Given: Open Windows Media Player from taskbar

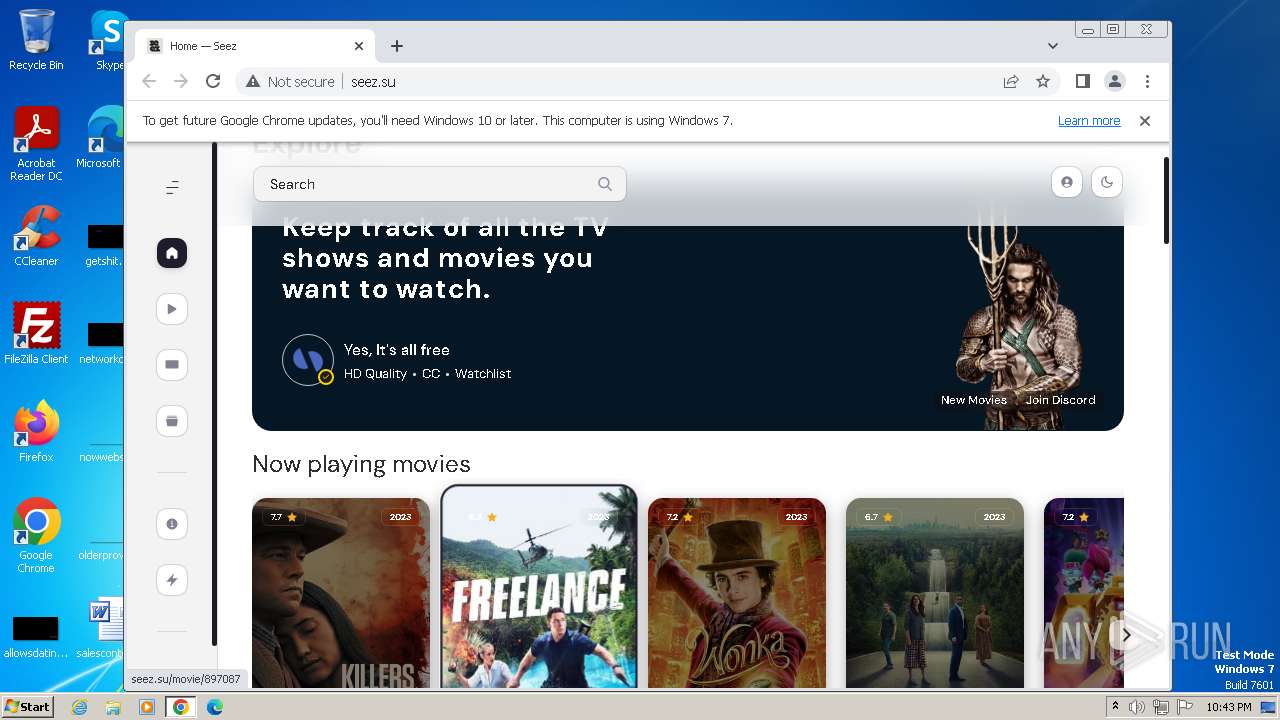Looking at the screenshot, I should [147, 707].
